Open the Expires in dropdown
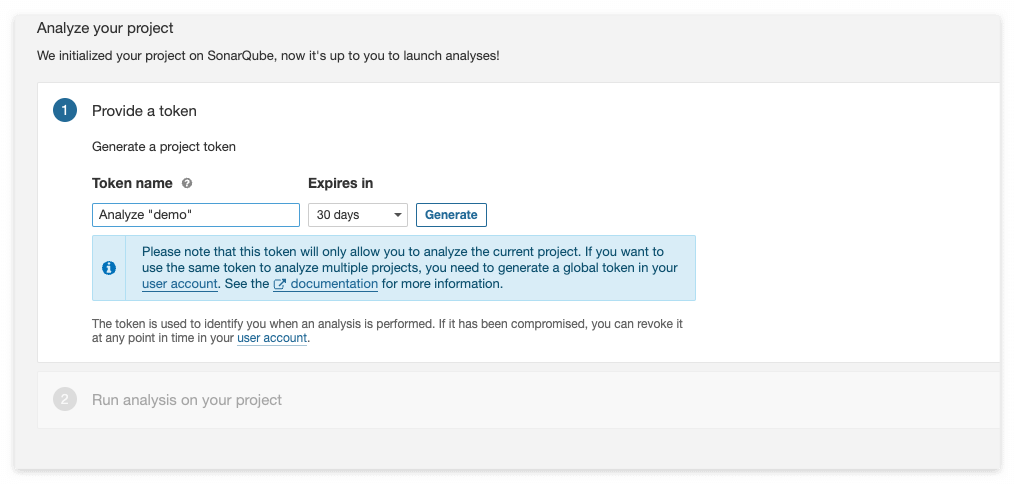The width and height of the screenshot is (1015, 484). tap(358, 215)
